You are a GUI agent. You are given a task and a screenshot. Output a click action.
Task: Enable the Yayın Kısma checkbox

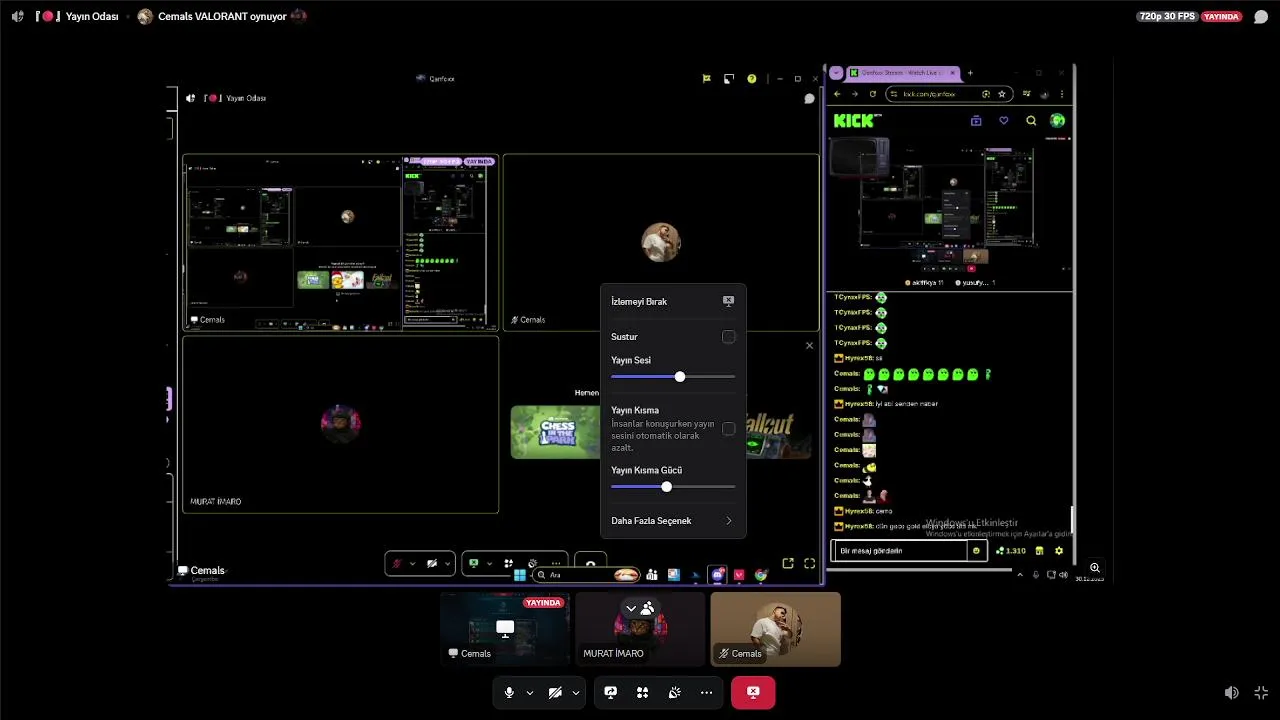pyautogui.click(x=728, y=429)
